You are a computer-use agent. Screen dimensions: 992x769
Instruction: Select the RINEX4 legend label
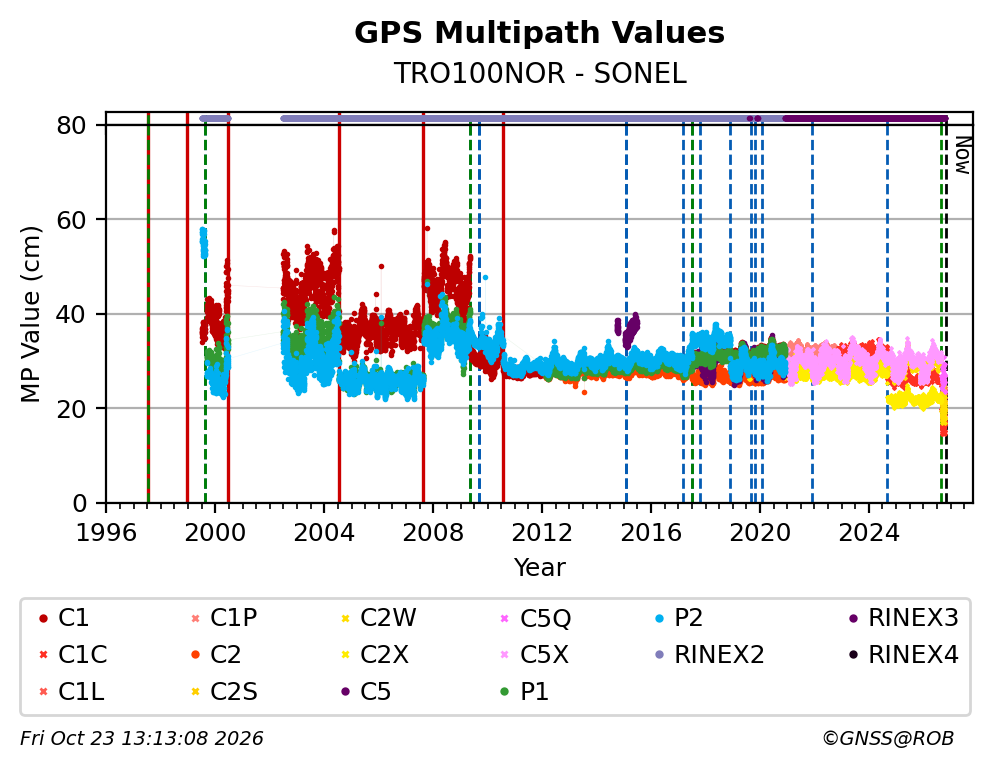pyautogui.click(x=914, y=655)
